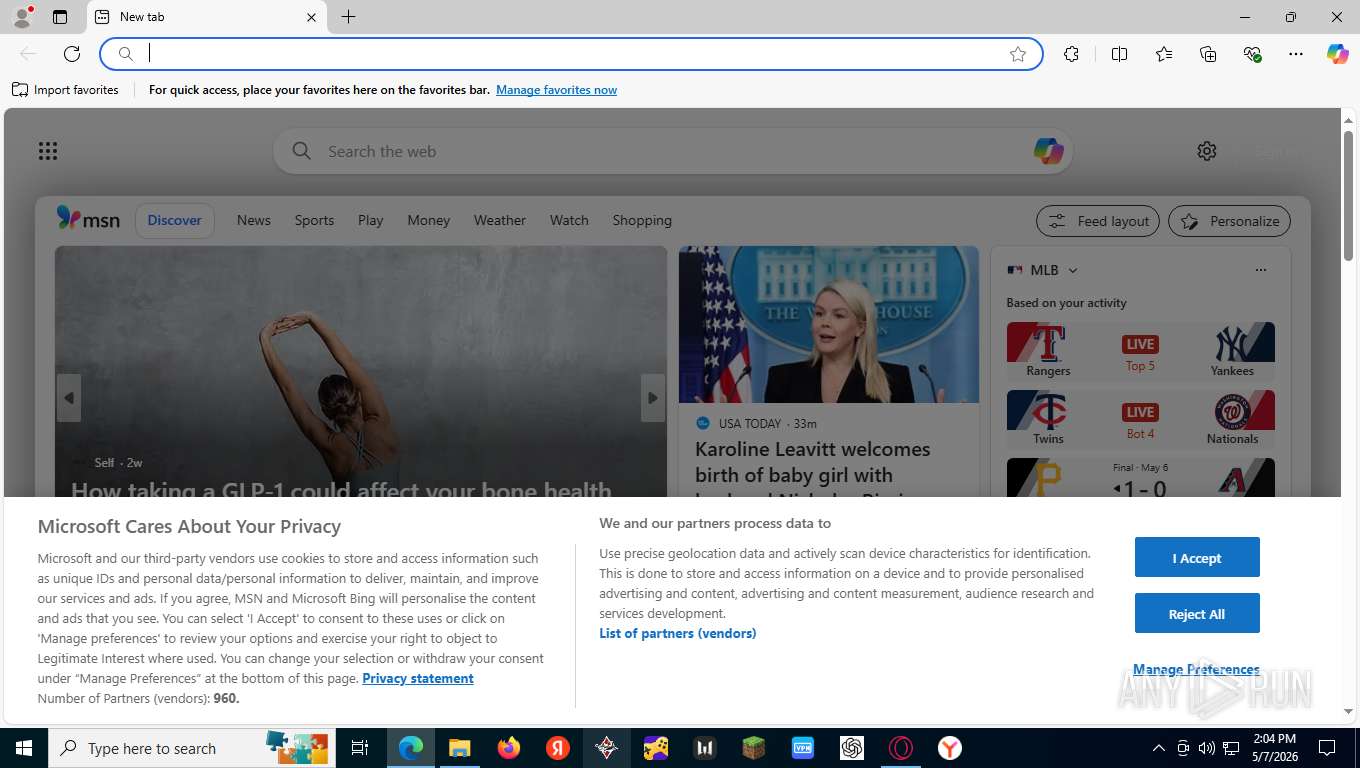
Task: Open the Privacy statement link
Action: 418,678
